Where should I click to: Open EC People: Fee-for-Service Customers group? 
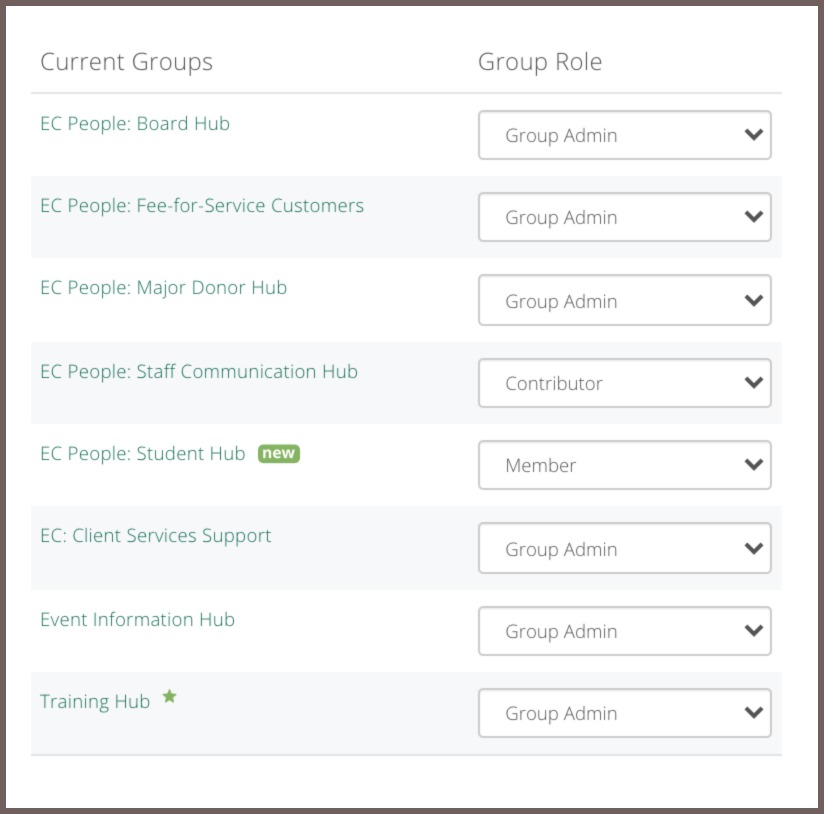202,205
